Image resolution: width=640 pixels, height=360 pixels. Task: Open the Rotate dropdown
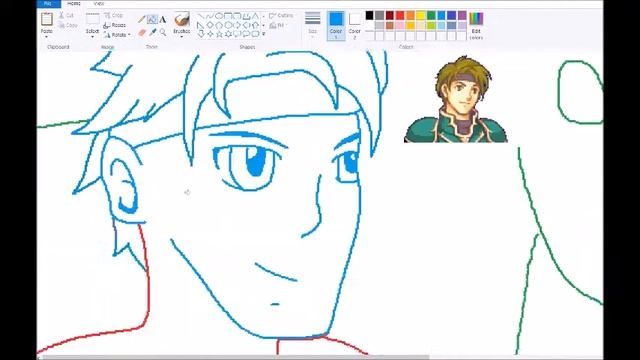pos(117,35)
